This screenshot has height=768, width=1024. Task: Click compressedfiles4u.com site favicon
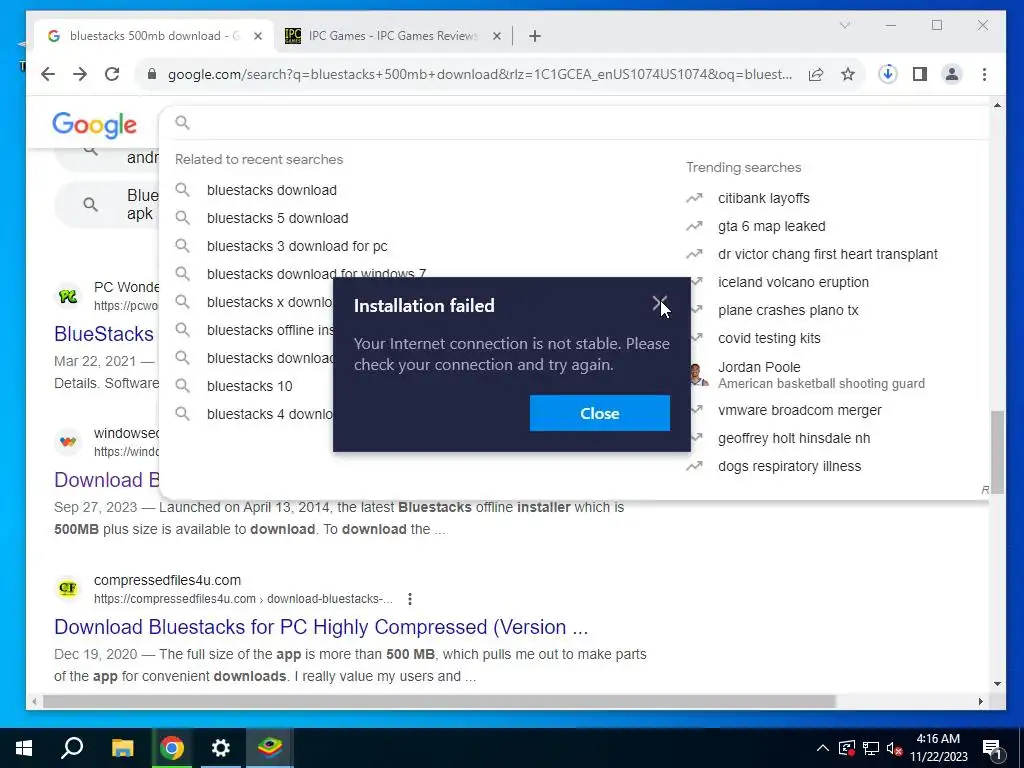(68, 588)
